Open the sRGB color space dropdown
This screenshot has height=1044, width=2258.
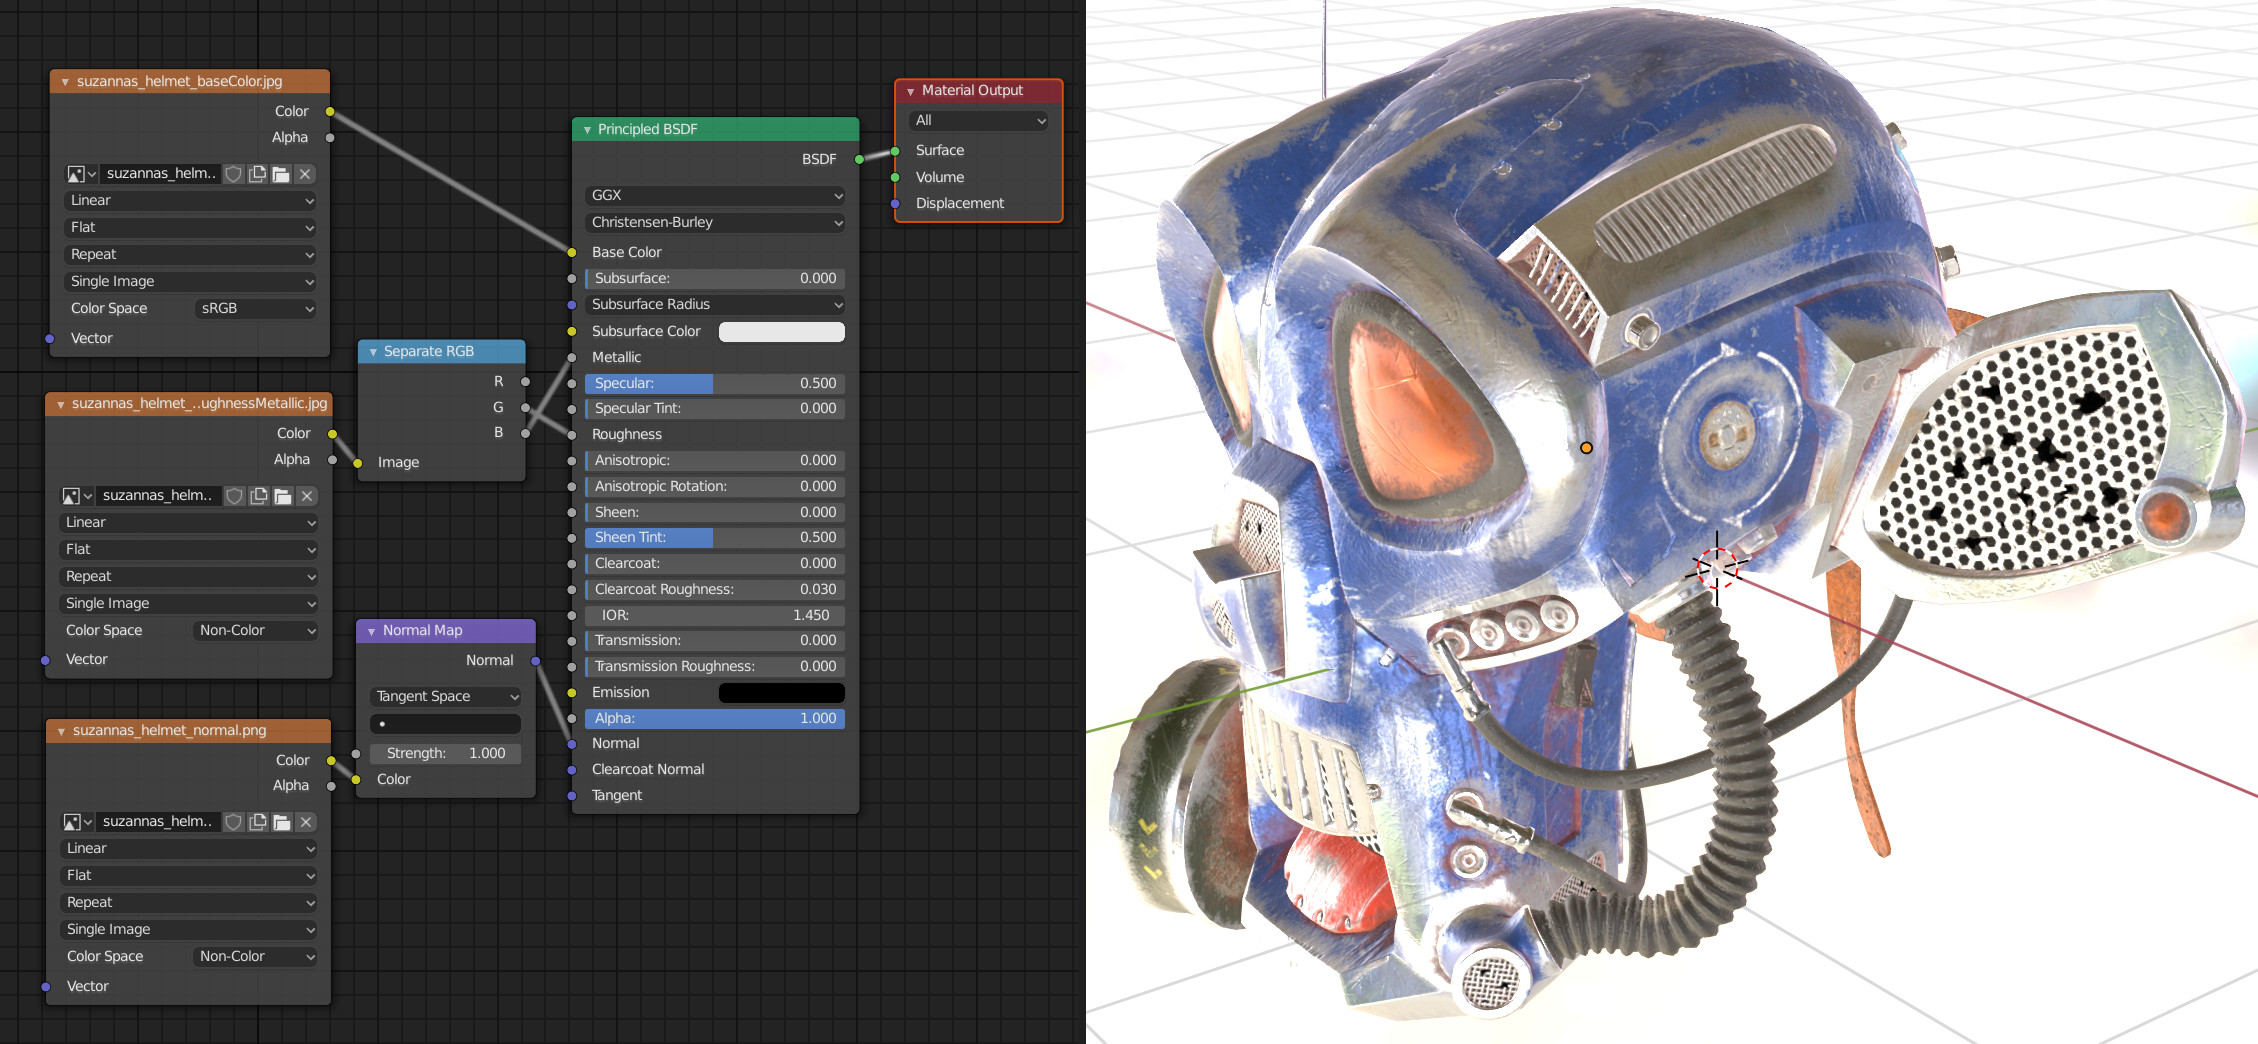(x=256, y=309)
